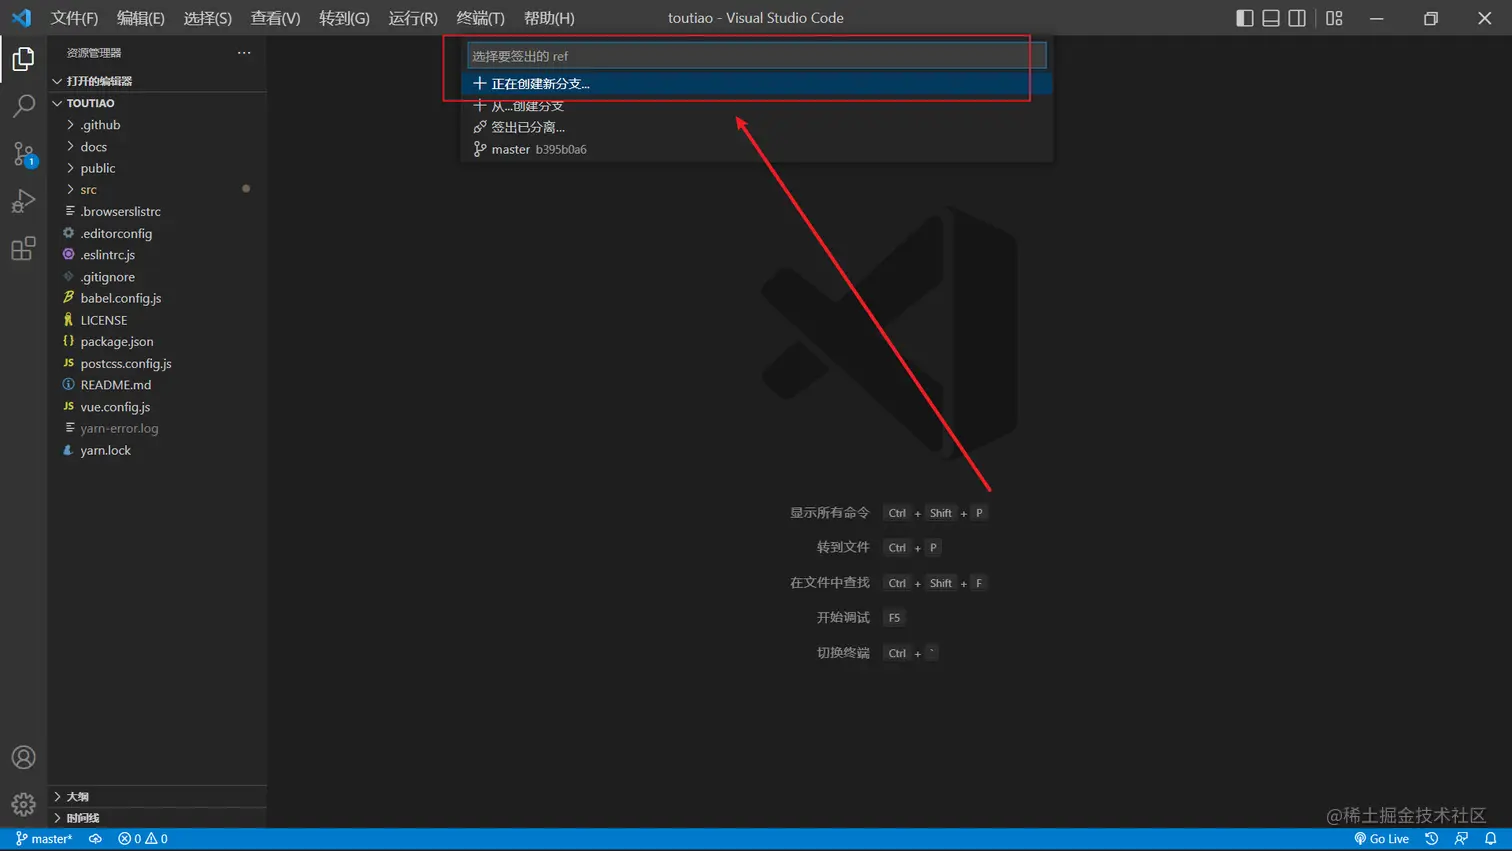Image resolution: width=1512 pixels, height=851 pixels.
Task: Click the master* branch indicator in status bar
Action: [44, 839]
